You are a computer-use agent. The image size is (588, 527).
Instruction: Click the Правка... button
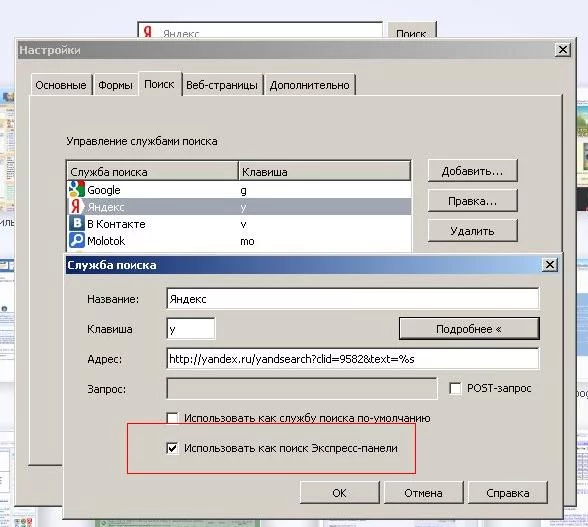coord(472,201)
